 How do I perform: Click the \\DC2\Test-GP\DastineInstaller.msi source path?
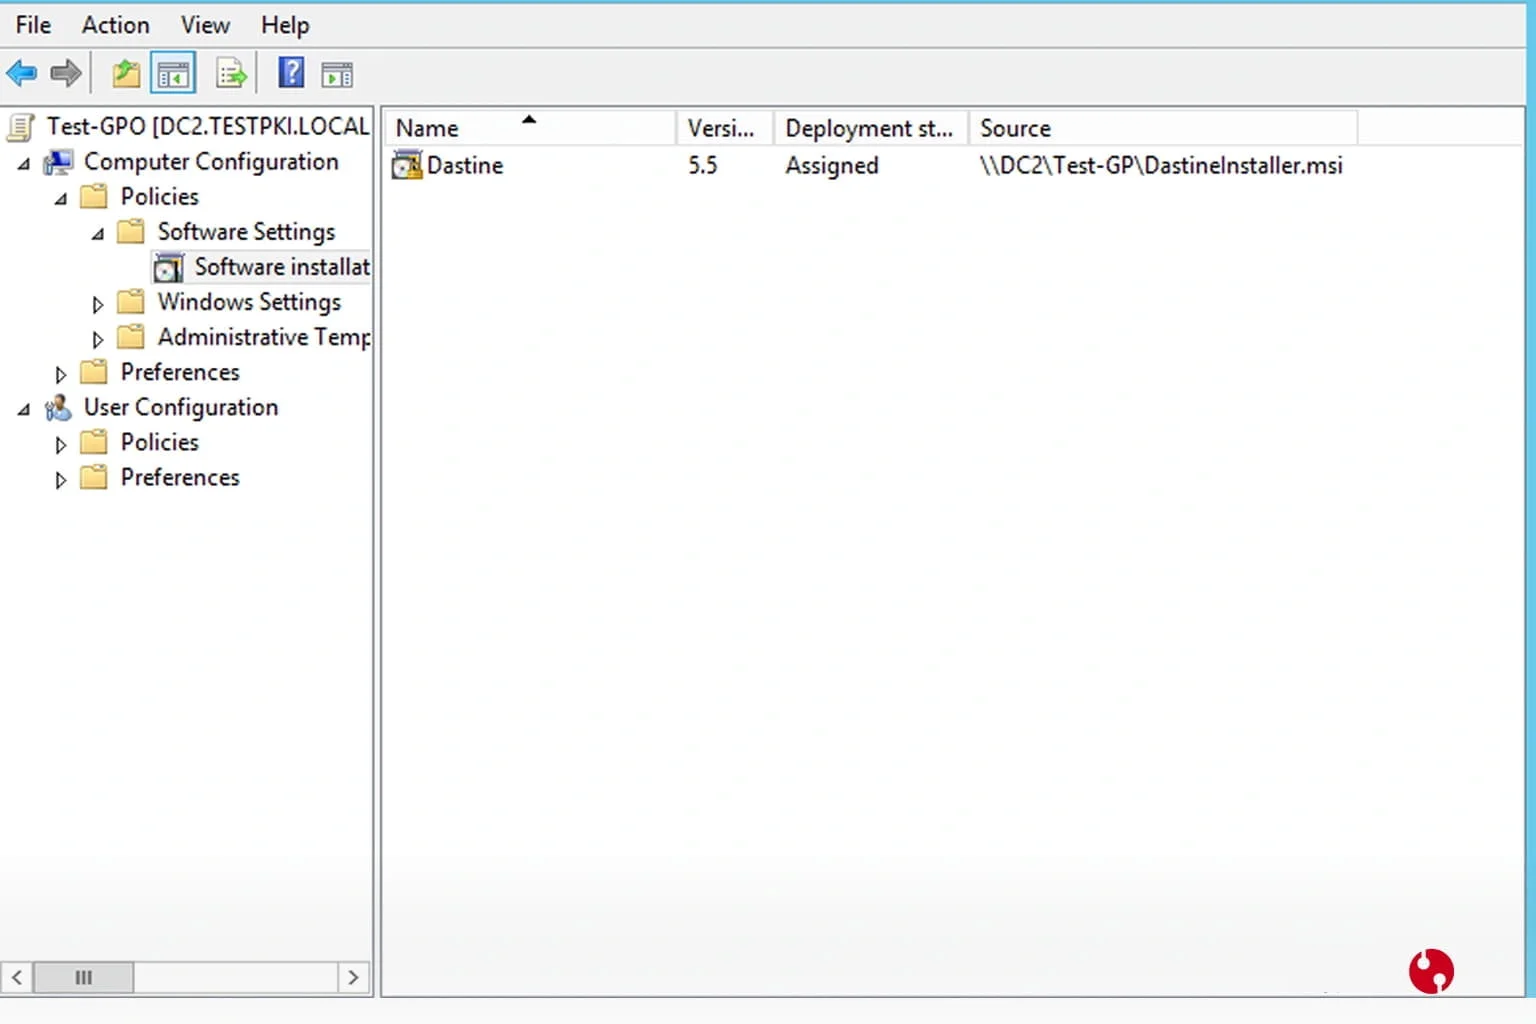pyautogui.click(x=1161, y=165)
